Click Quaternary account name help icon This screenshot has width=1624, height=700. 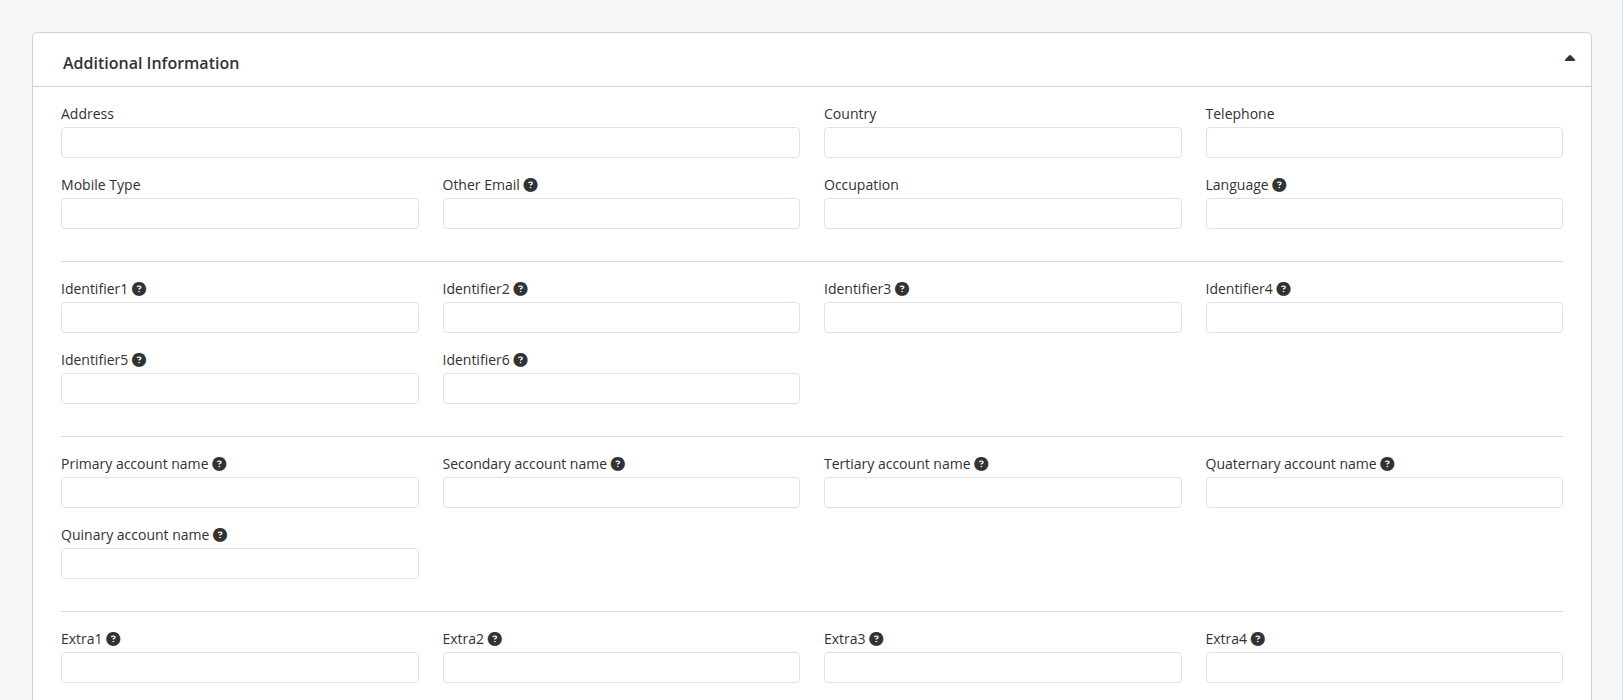(1388, 464)
